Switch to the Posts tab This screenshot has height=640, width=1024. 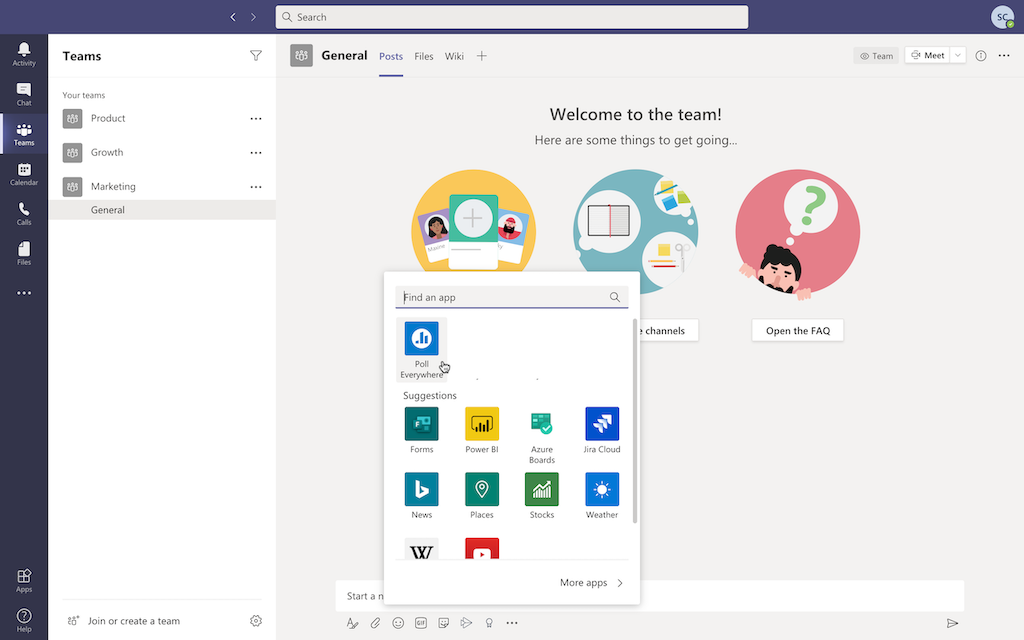391,56
